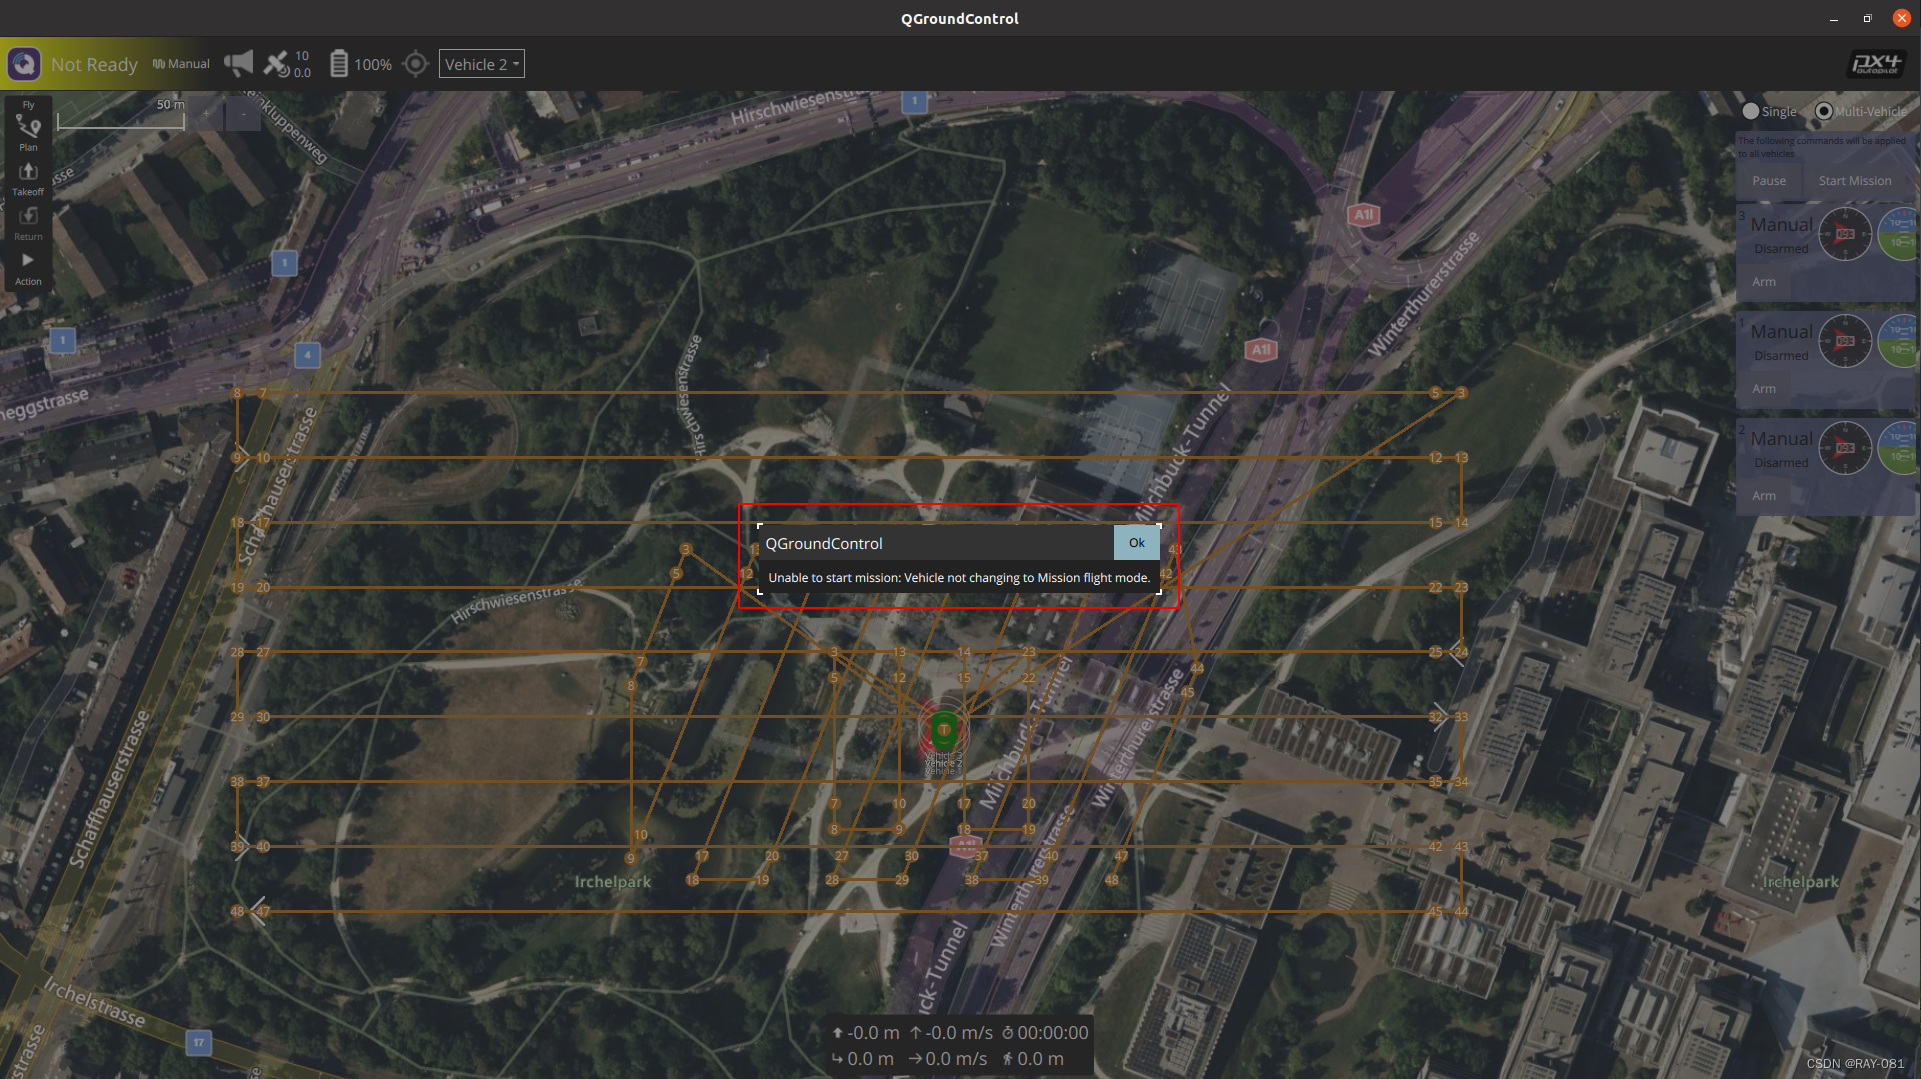Click vehicle 1 compass instrument
The height and width of the screenshot is (1079, 1921).
coord(1845,341)
